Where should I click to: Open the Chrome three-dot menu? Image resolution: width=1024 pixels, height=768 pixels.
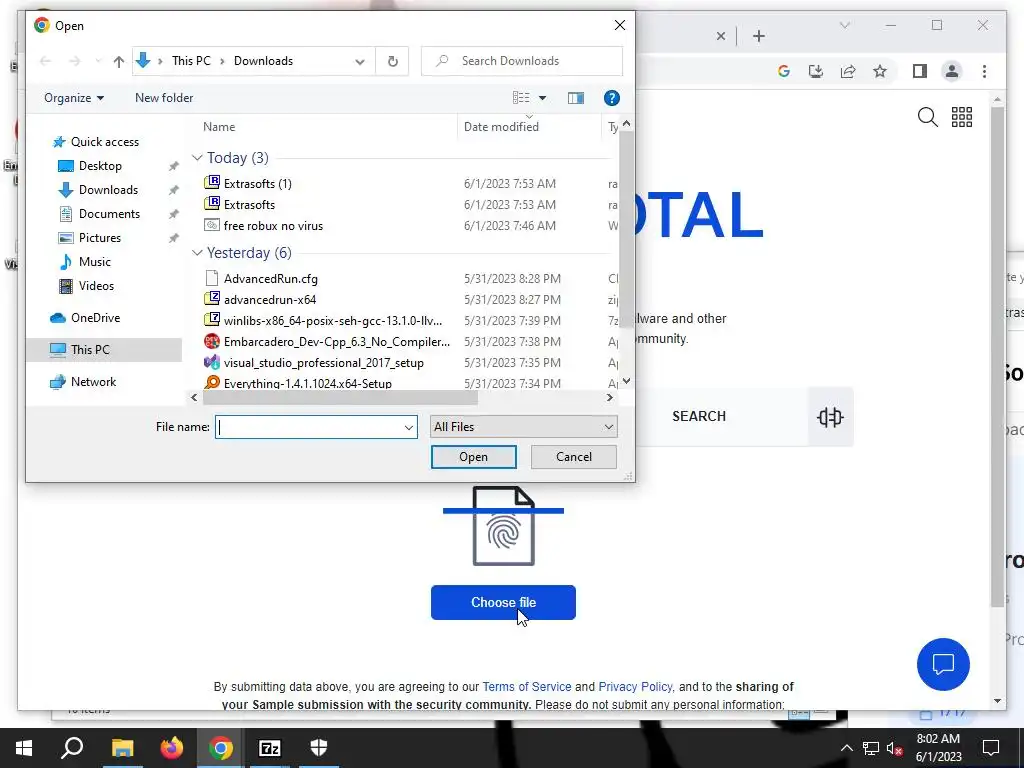(x=984, y=71)
